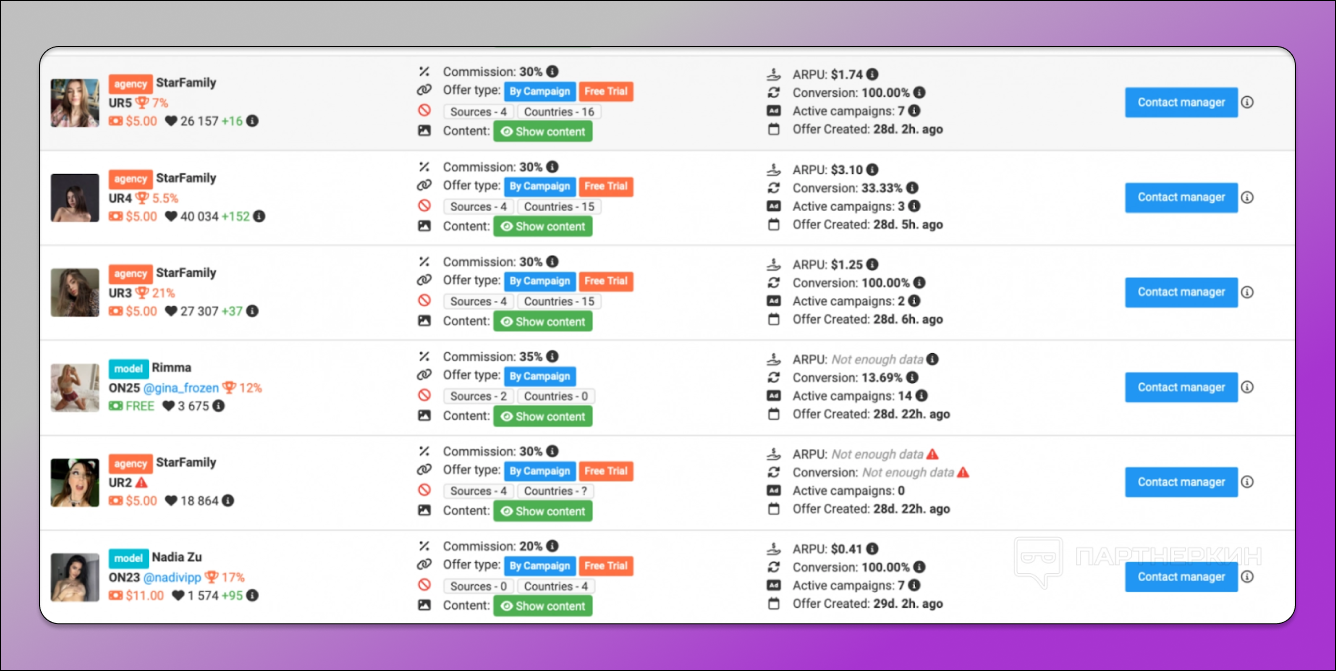Click By Campaign tag in Rimma's row
Image resolution: width=1336 pixels, height=671 pixels.
[x=539, y=376]
